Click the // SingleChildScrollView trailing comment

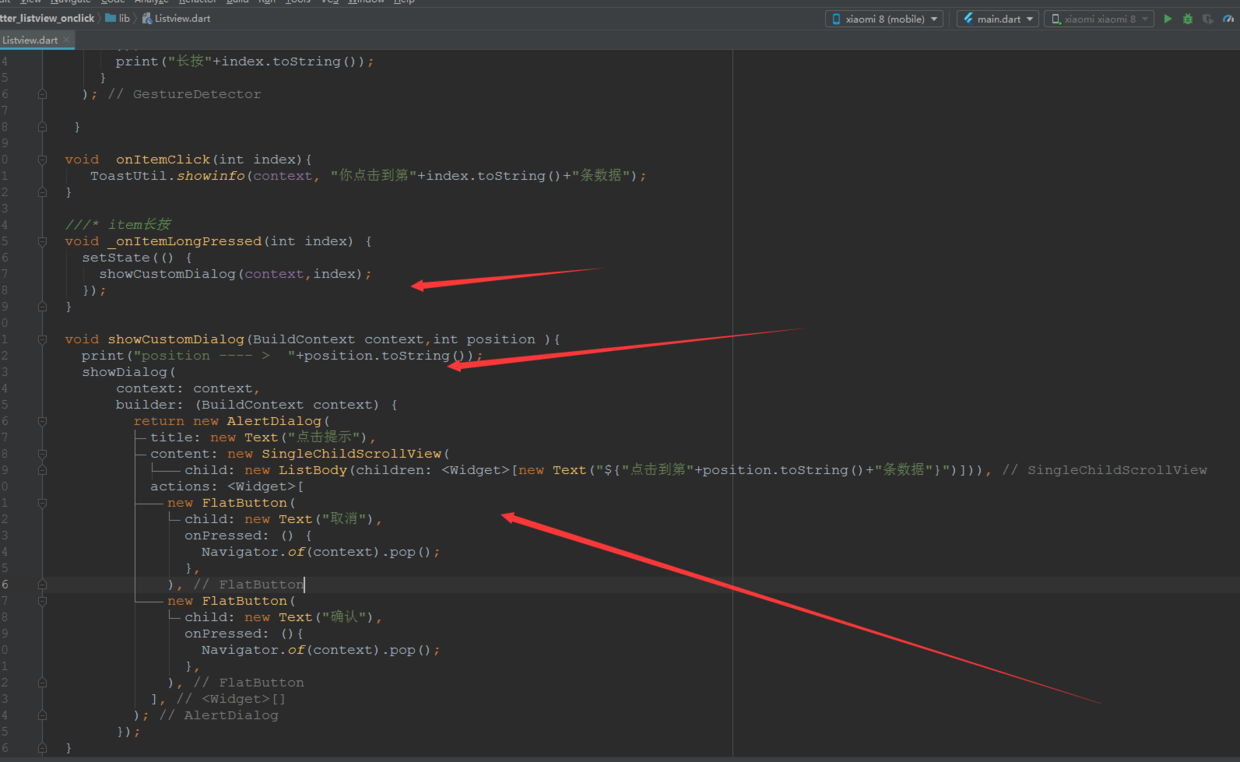coord(1105,470)
